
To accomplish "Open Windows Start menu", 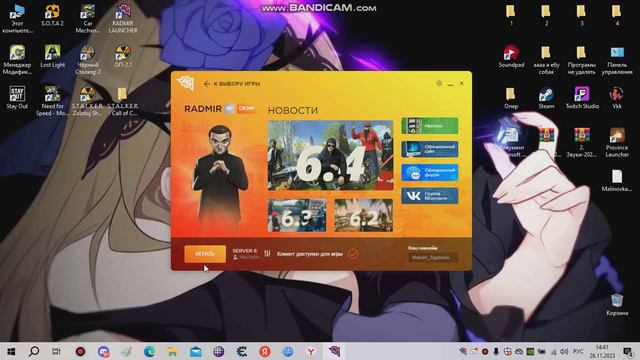I will (11, 351).
